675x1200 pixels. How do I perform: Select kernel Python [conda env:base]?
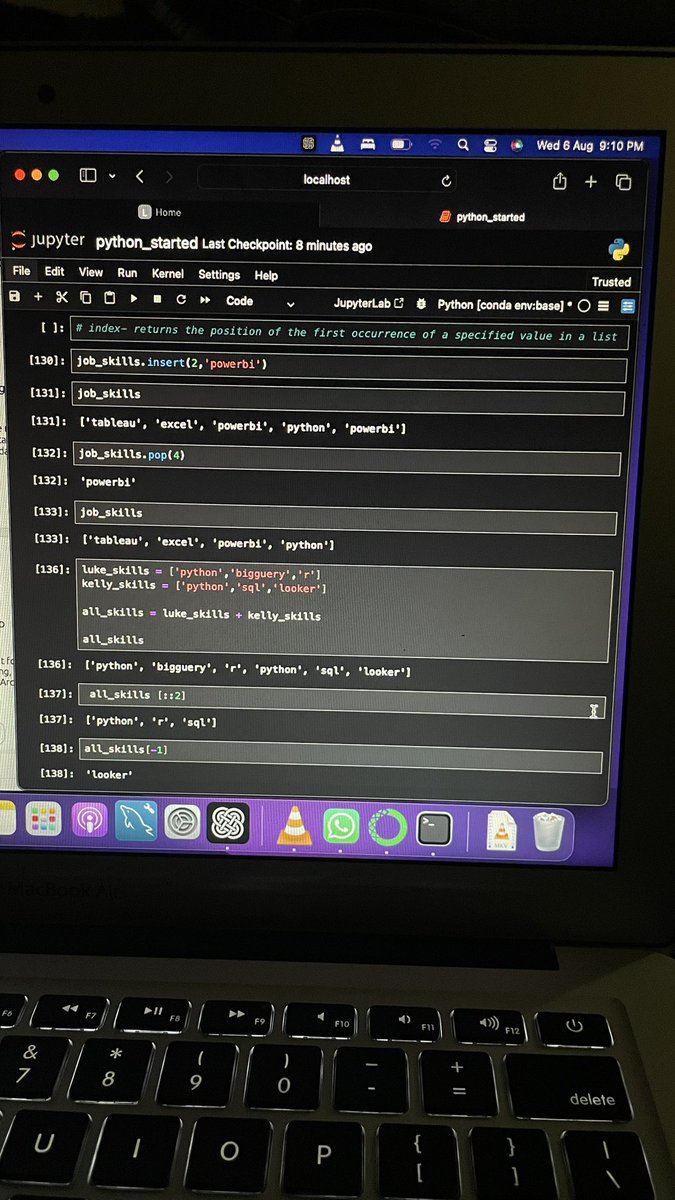(501, 305)
